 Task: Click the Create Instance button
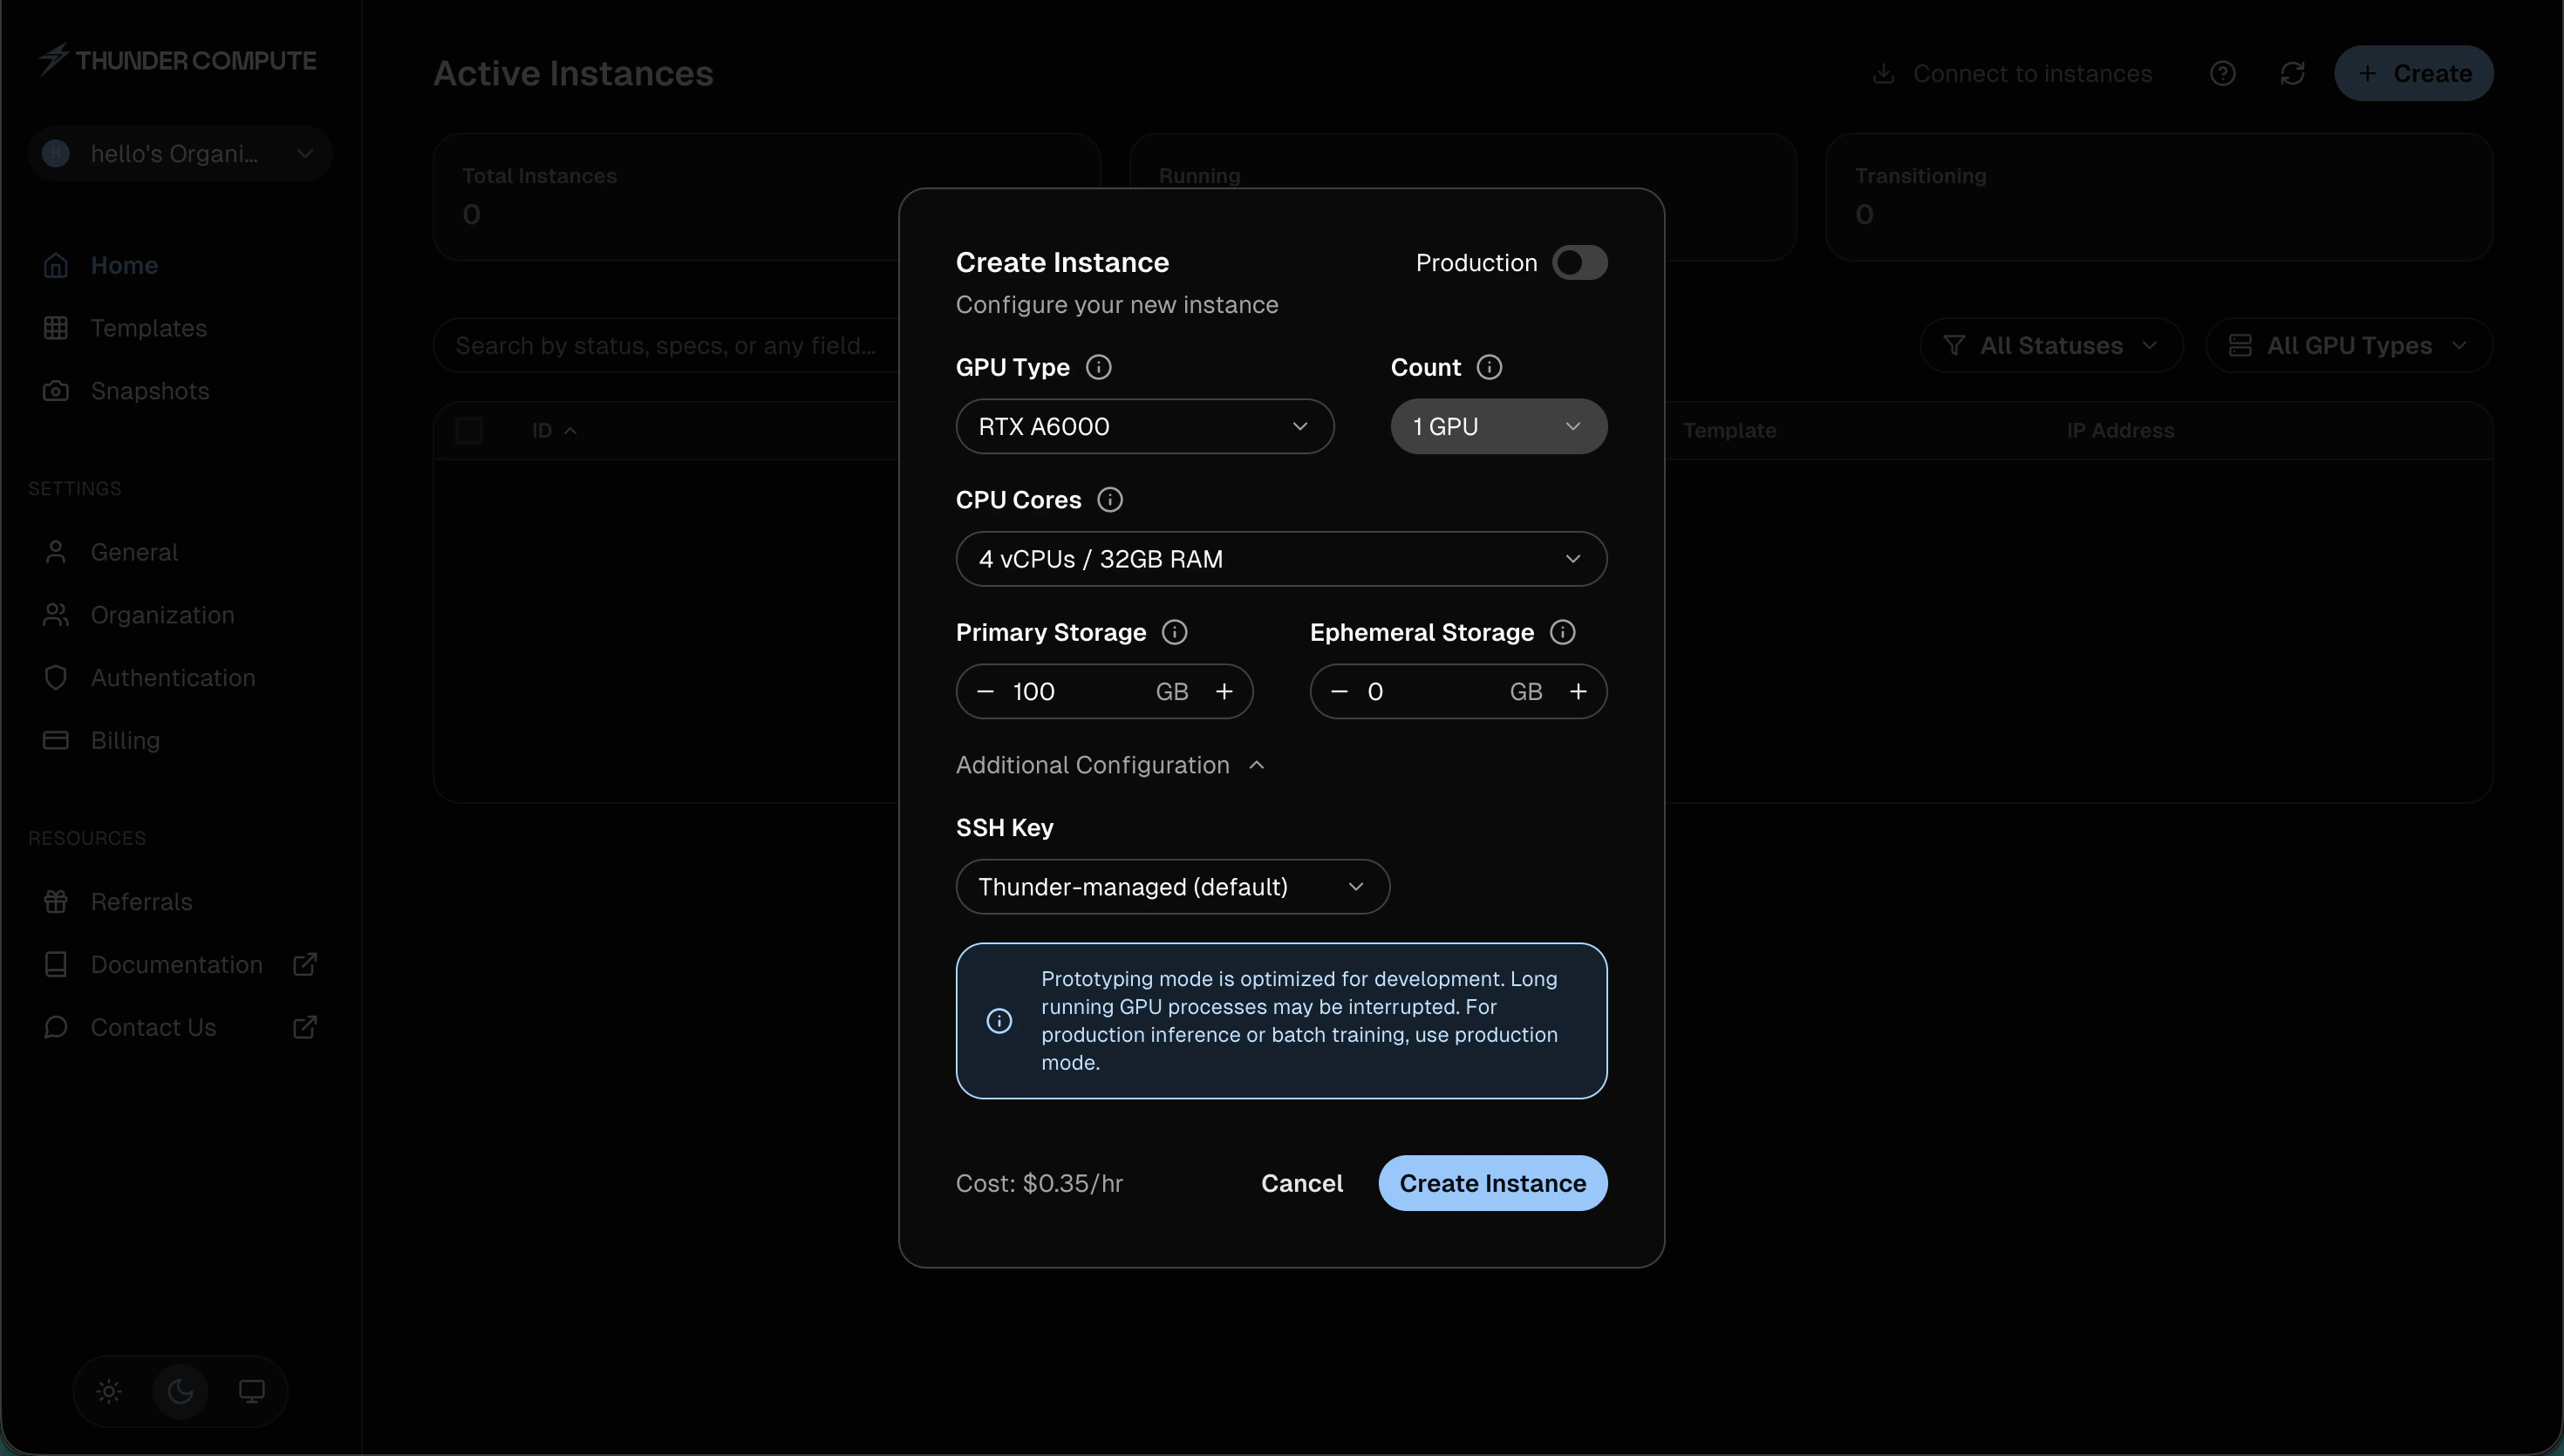[1492, 1184]
